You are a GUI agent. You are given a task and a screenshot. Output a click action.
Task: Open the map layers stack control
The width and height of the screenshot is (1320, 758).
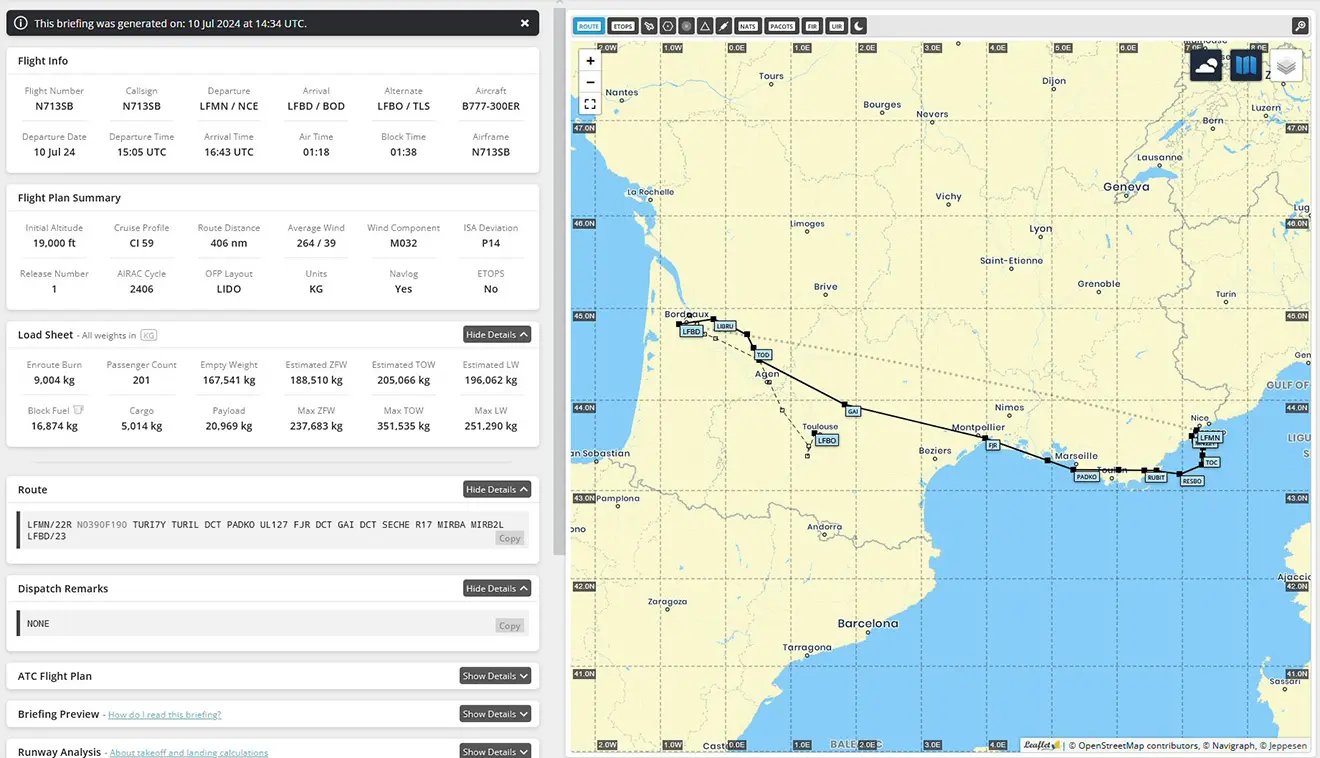(x=1287, y=66)
